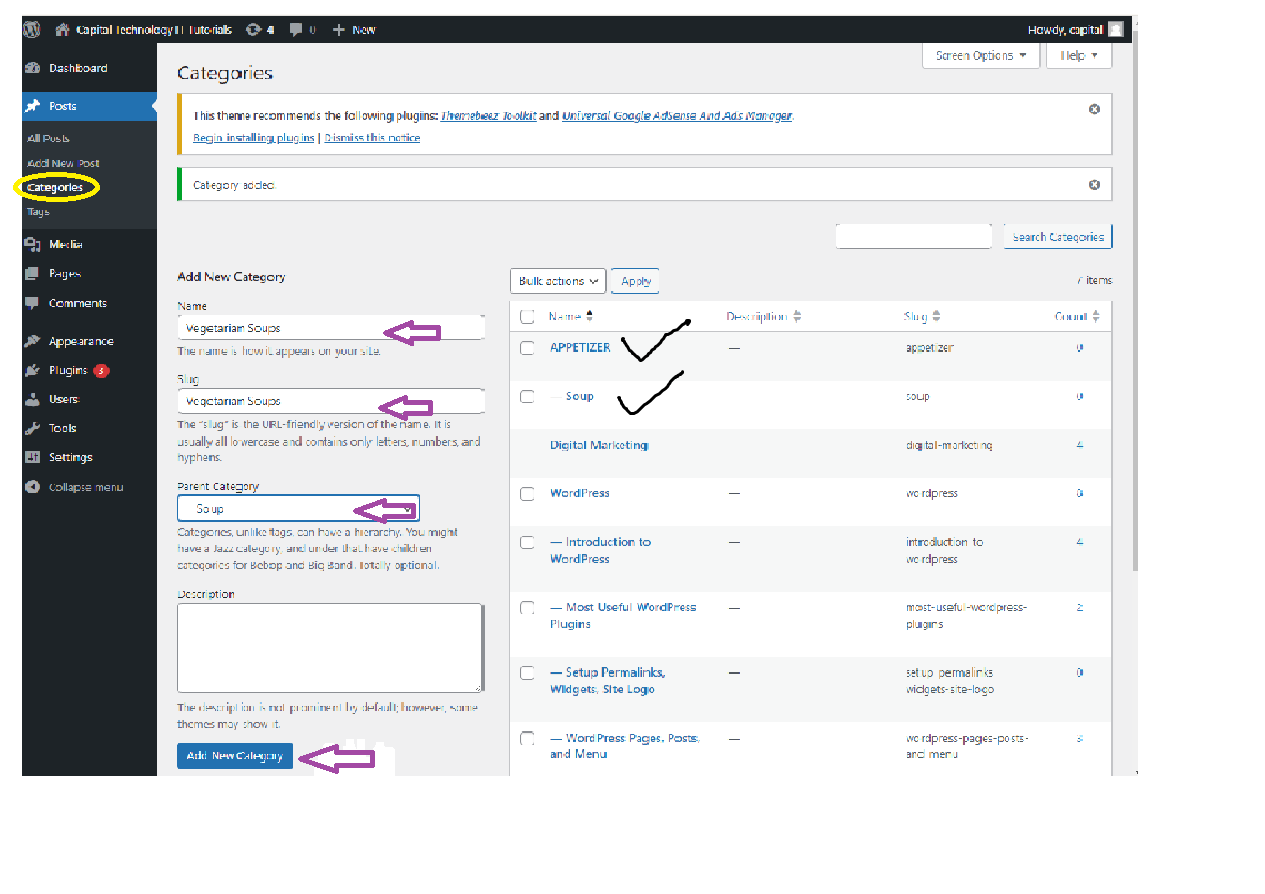Select the WordPress category checkbox
Screen dimensions: 1265x894
pyautogui.click(x=527, y=494)
